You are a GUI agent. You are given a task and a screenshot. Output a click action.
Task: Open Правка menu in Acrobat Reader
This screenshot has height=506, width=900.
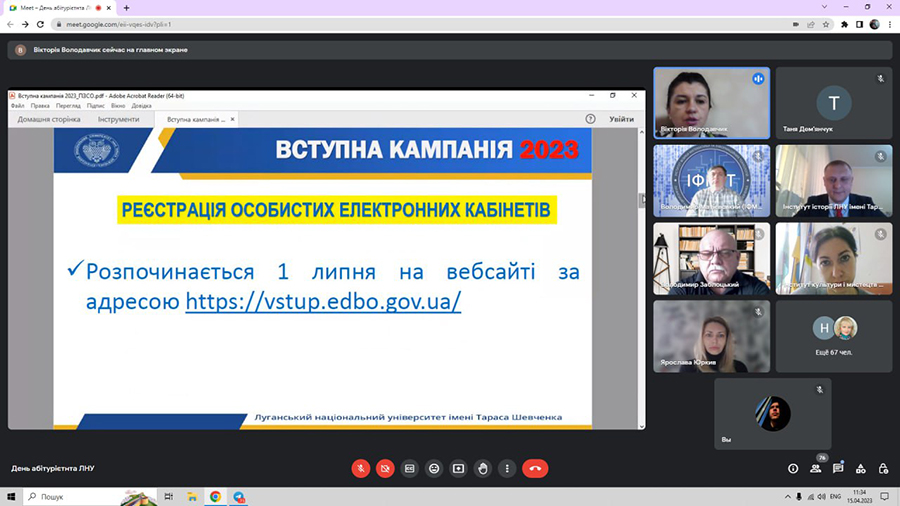pyautogui.click(x=40, y=106)
